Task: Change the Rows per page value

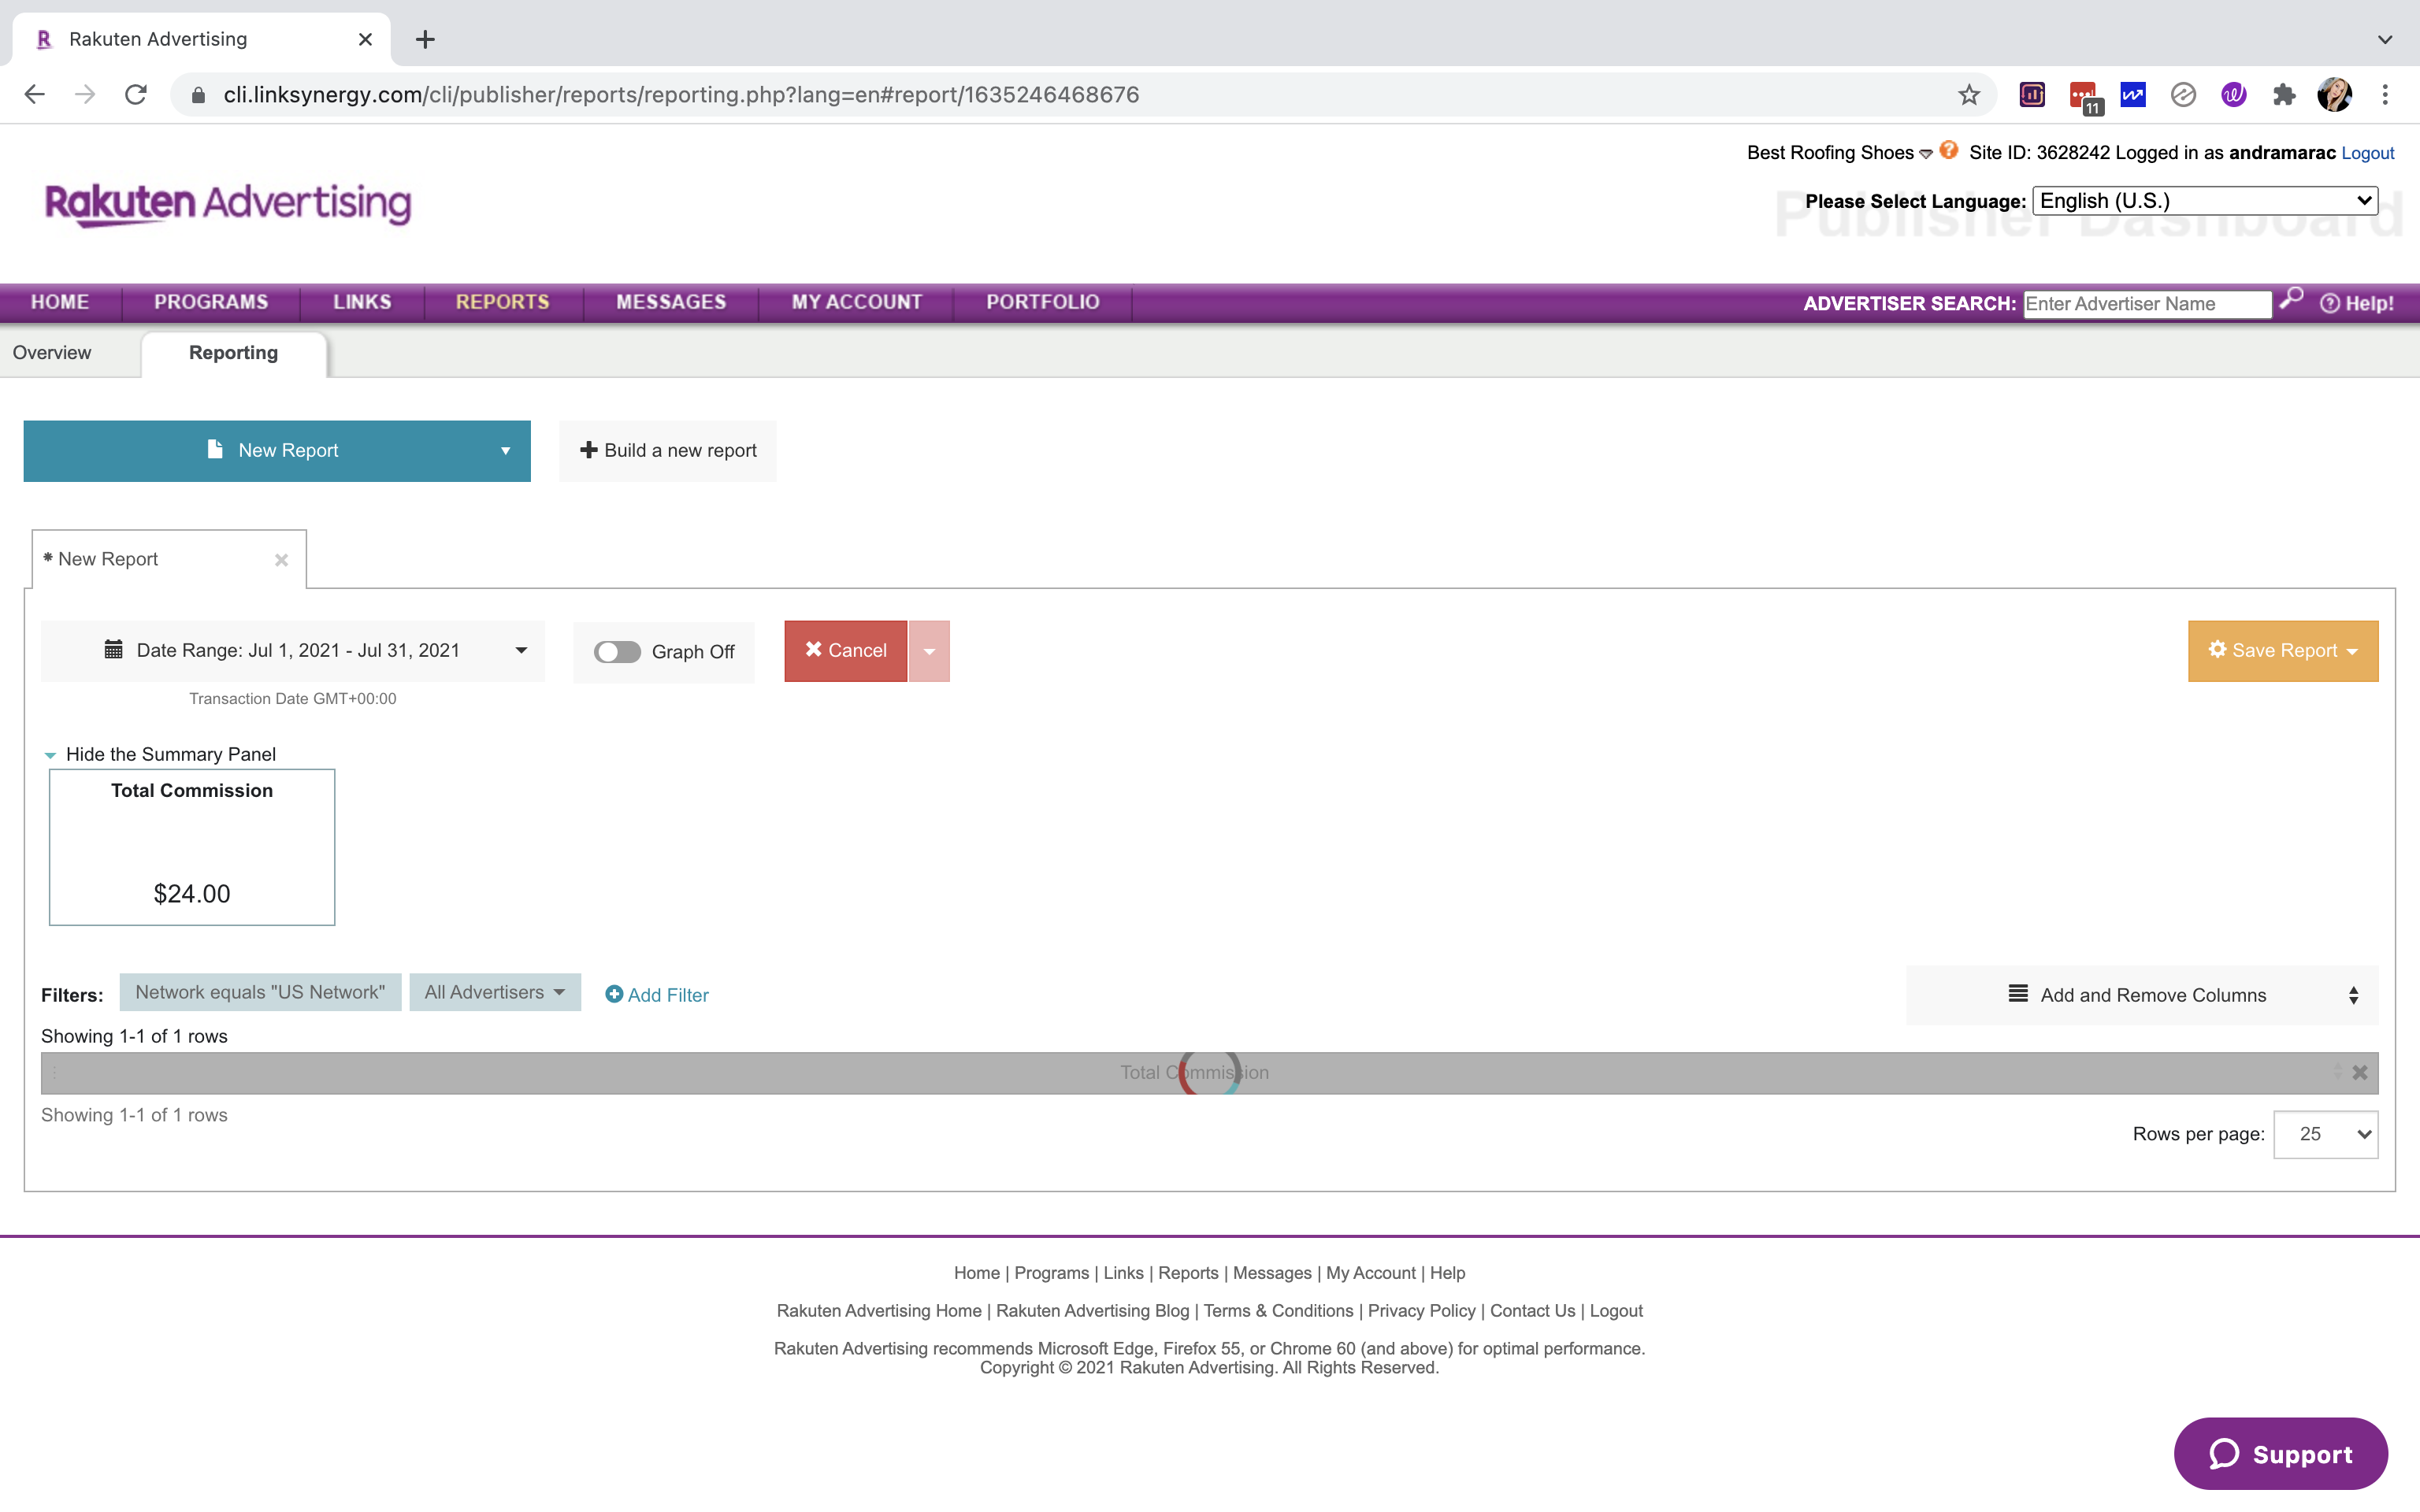Action: (x=2325, y=1134)
